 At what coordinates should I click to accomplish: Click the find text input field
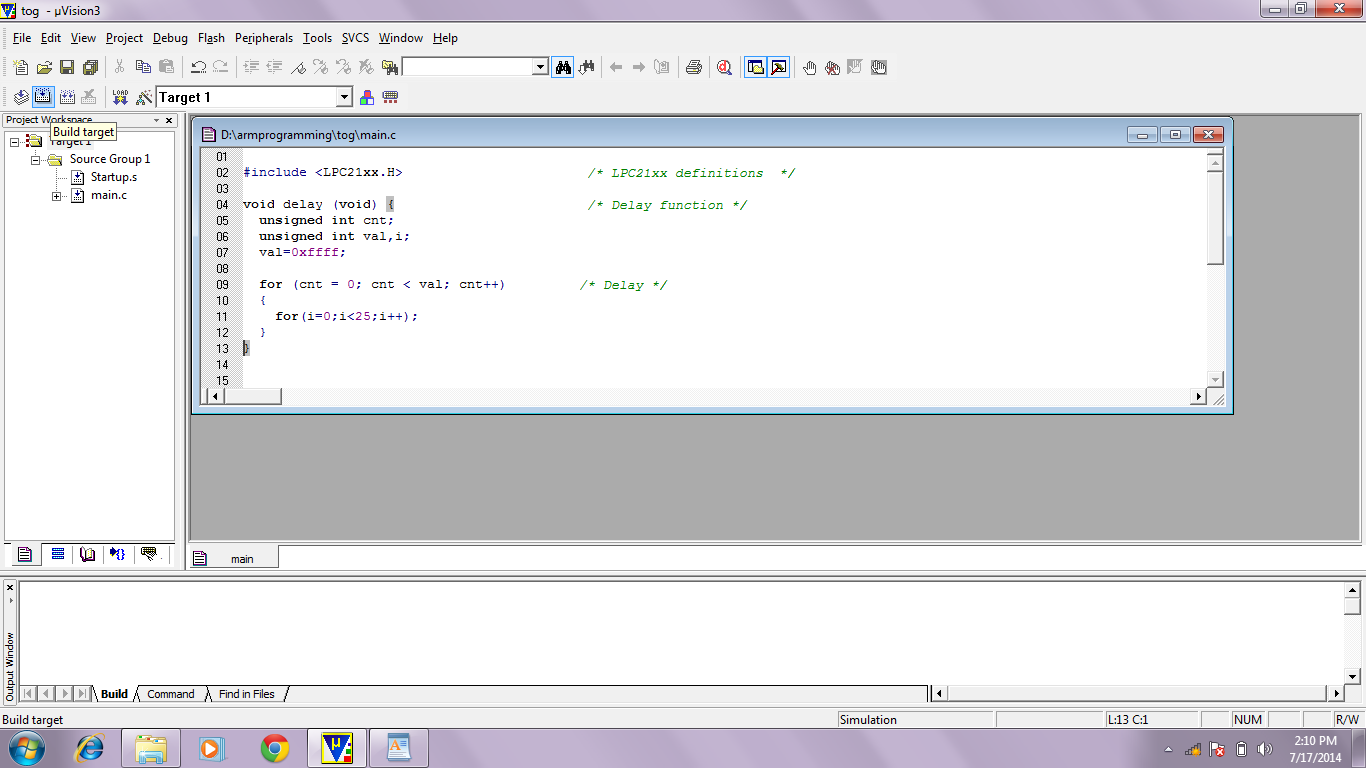tap(467, 67)
